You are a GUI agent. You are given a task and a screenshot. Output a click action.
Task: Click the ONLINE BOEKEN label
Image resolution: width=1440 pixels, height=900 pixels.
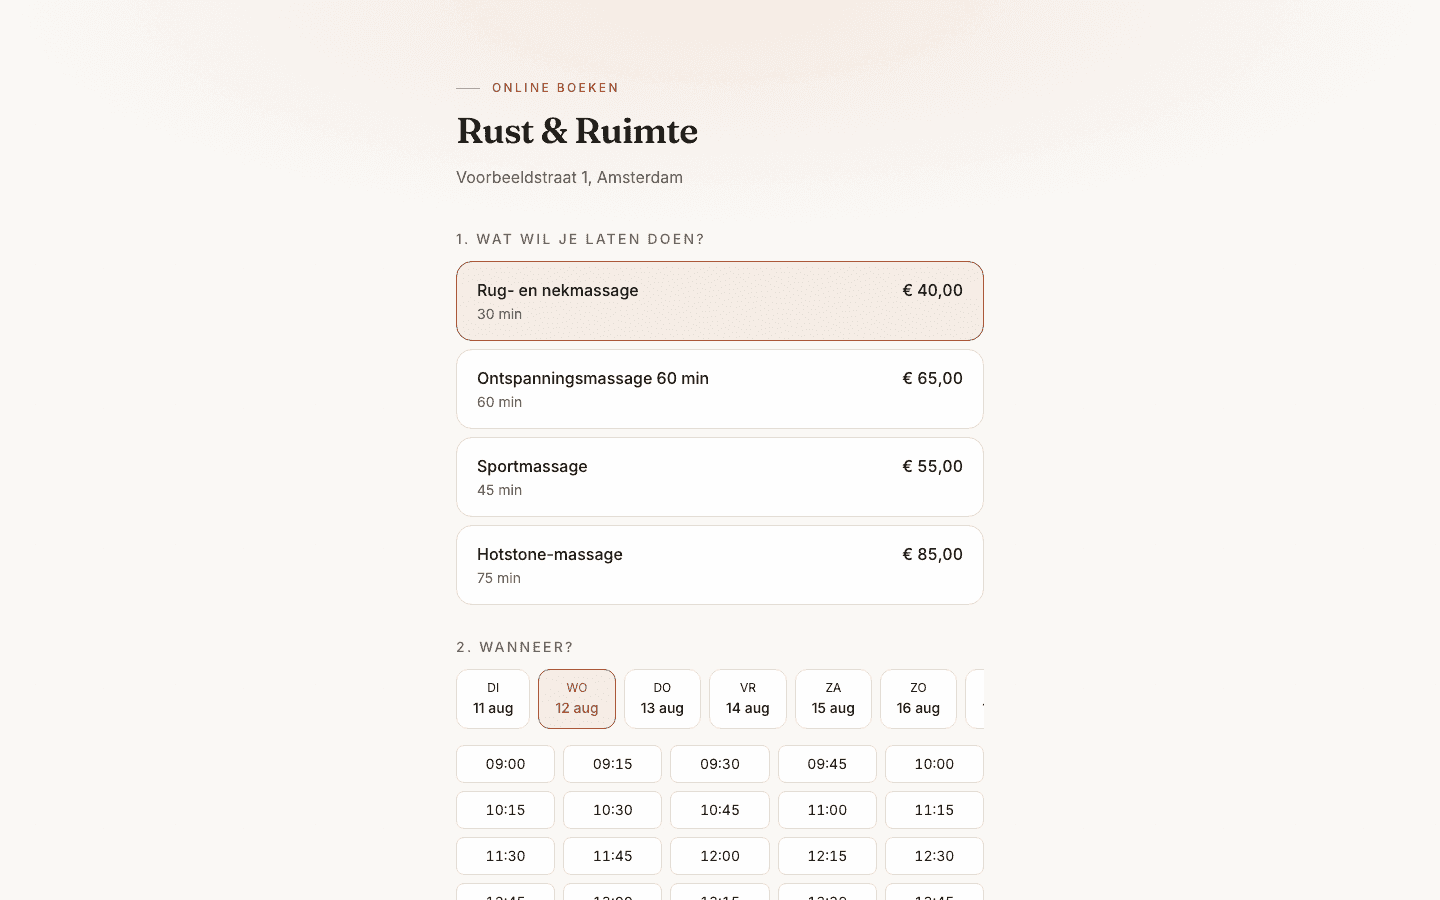click(x=555, y=88)
